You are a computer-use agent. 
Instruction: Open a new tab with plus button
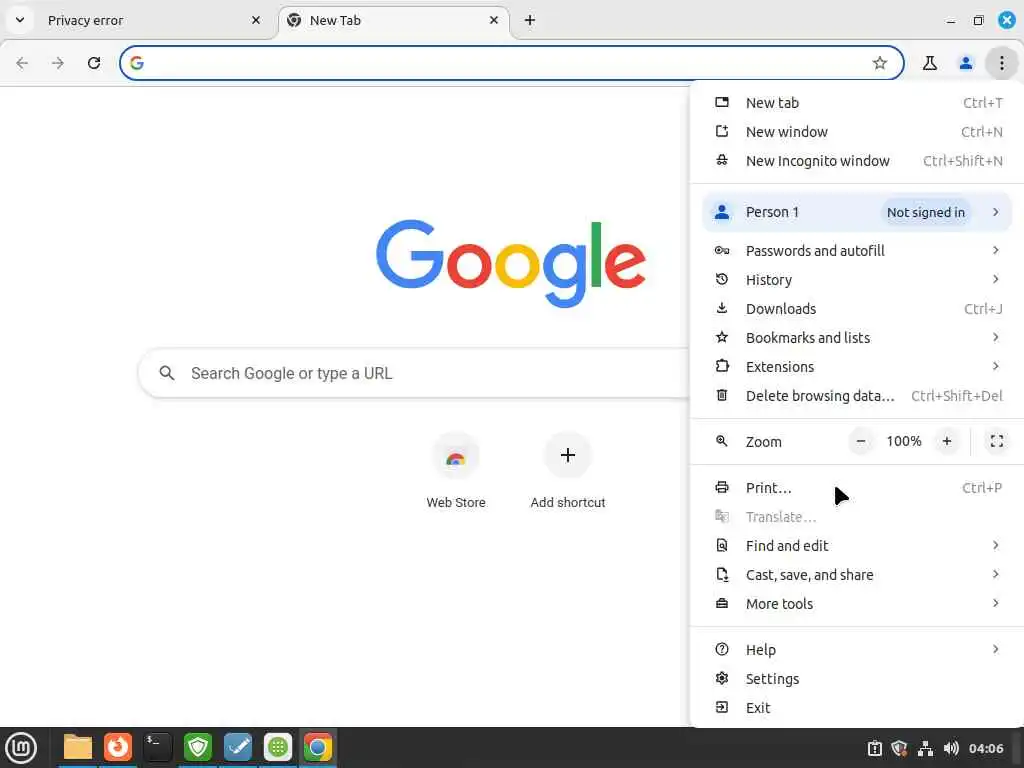(x=530, y=20)
